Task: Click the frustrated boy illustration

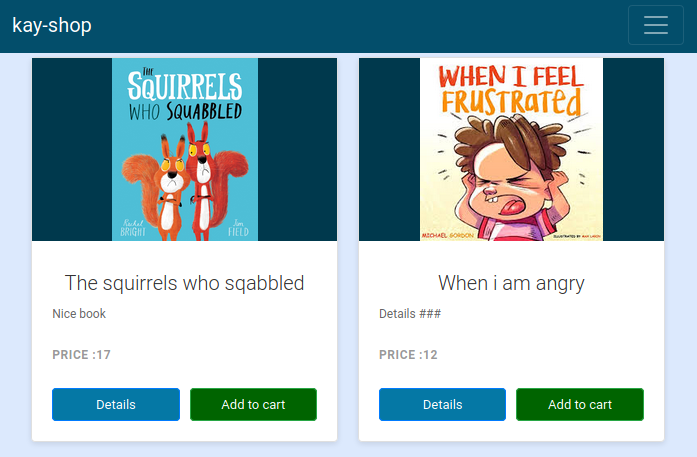Action: click(510, 170)
